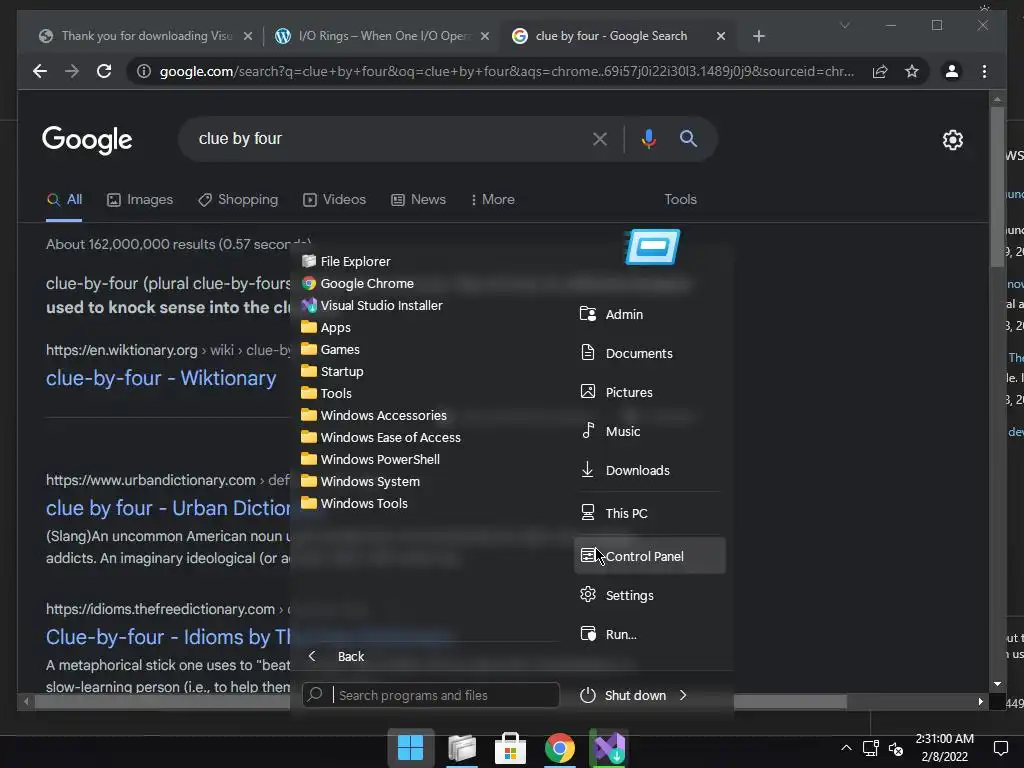1024x768 pixels.
Task: Launch Google Chrome from the start menu list
Action: pos(358,283)
